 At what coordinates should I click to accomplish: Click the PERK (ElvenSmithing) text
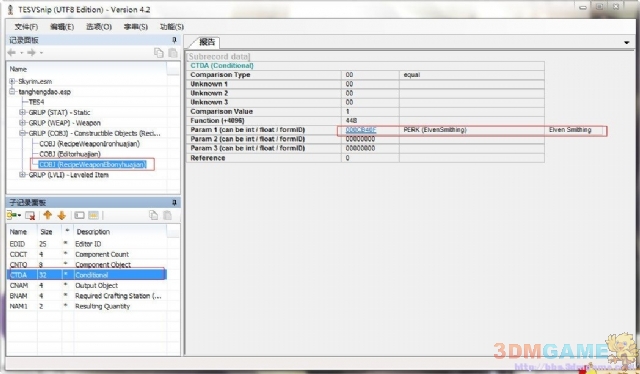[x=435, y=130]
